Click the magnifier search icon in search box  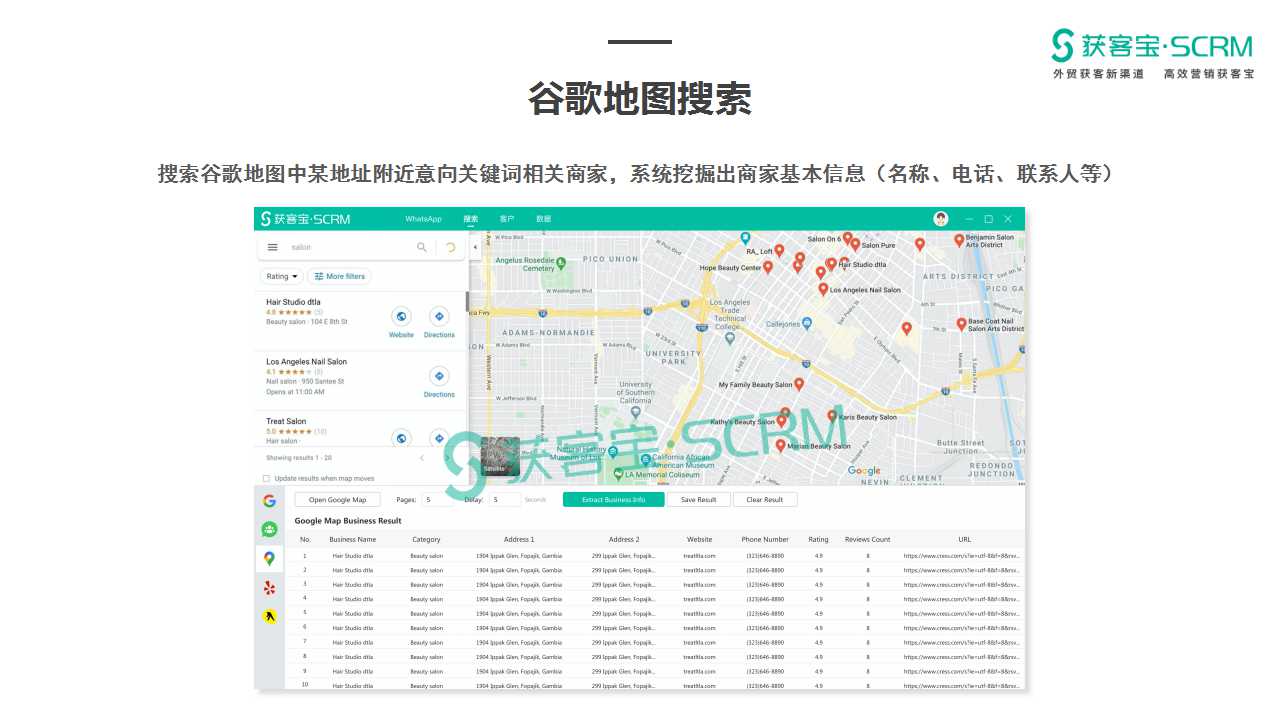coord(422,247)
